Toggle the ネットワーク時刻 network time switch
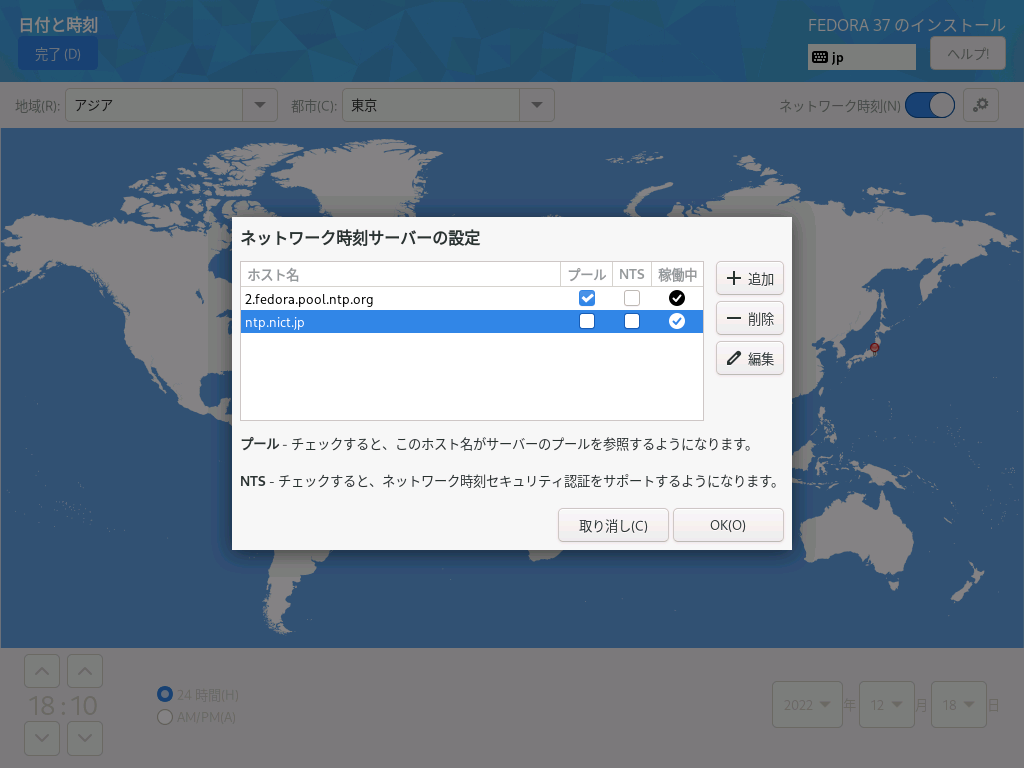 [x=930, y=105]
